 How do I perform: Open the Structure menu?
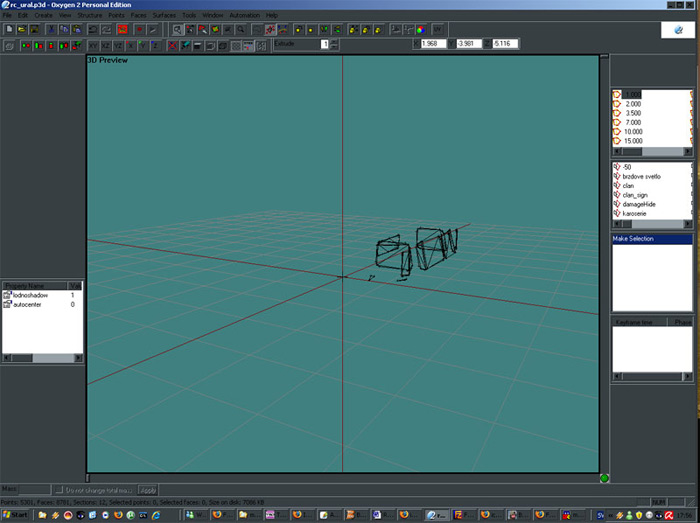[x=89, y=16]
